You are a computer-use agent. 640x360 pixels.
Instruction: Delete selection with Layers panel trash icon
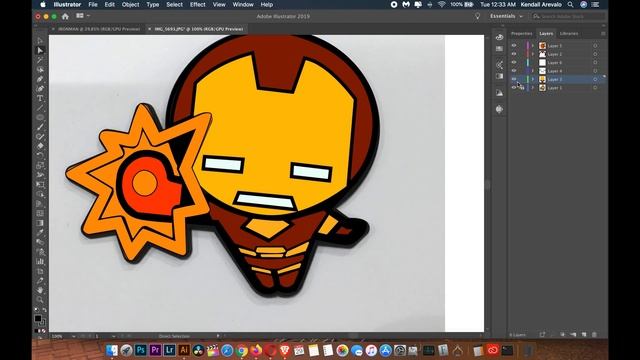coord(594,335)
